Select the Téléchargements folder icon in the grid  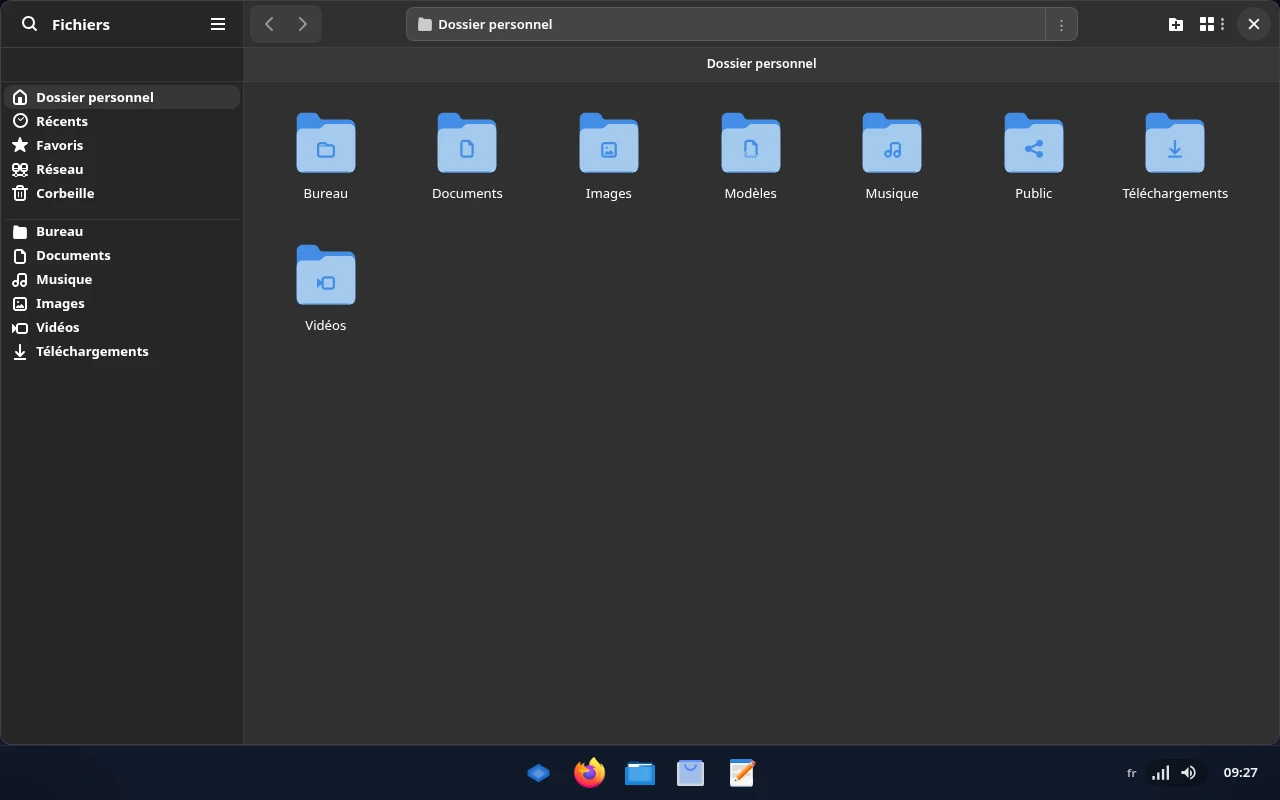click(1175, 143)
